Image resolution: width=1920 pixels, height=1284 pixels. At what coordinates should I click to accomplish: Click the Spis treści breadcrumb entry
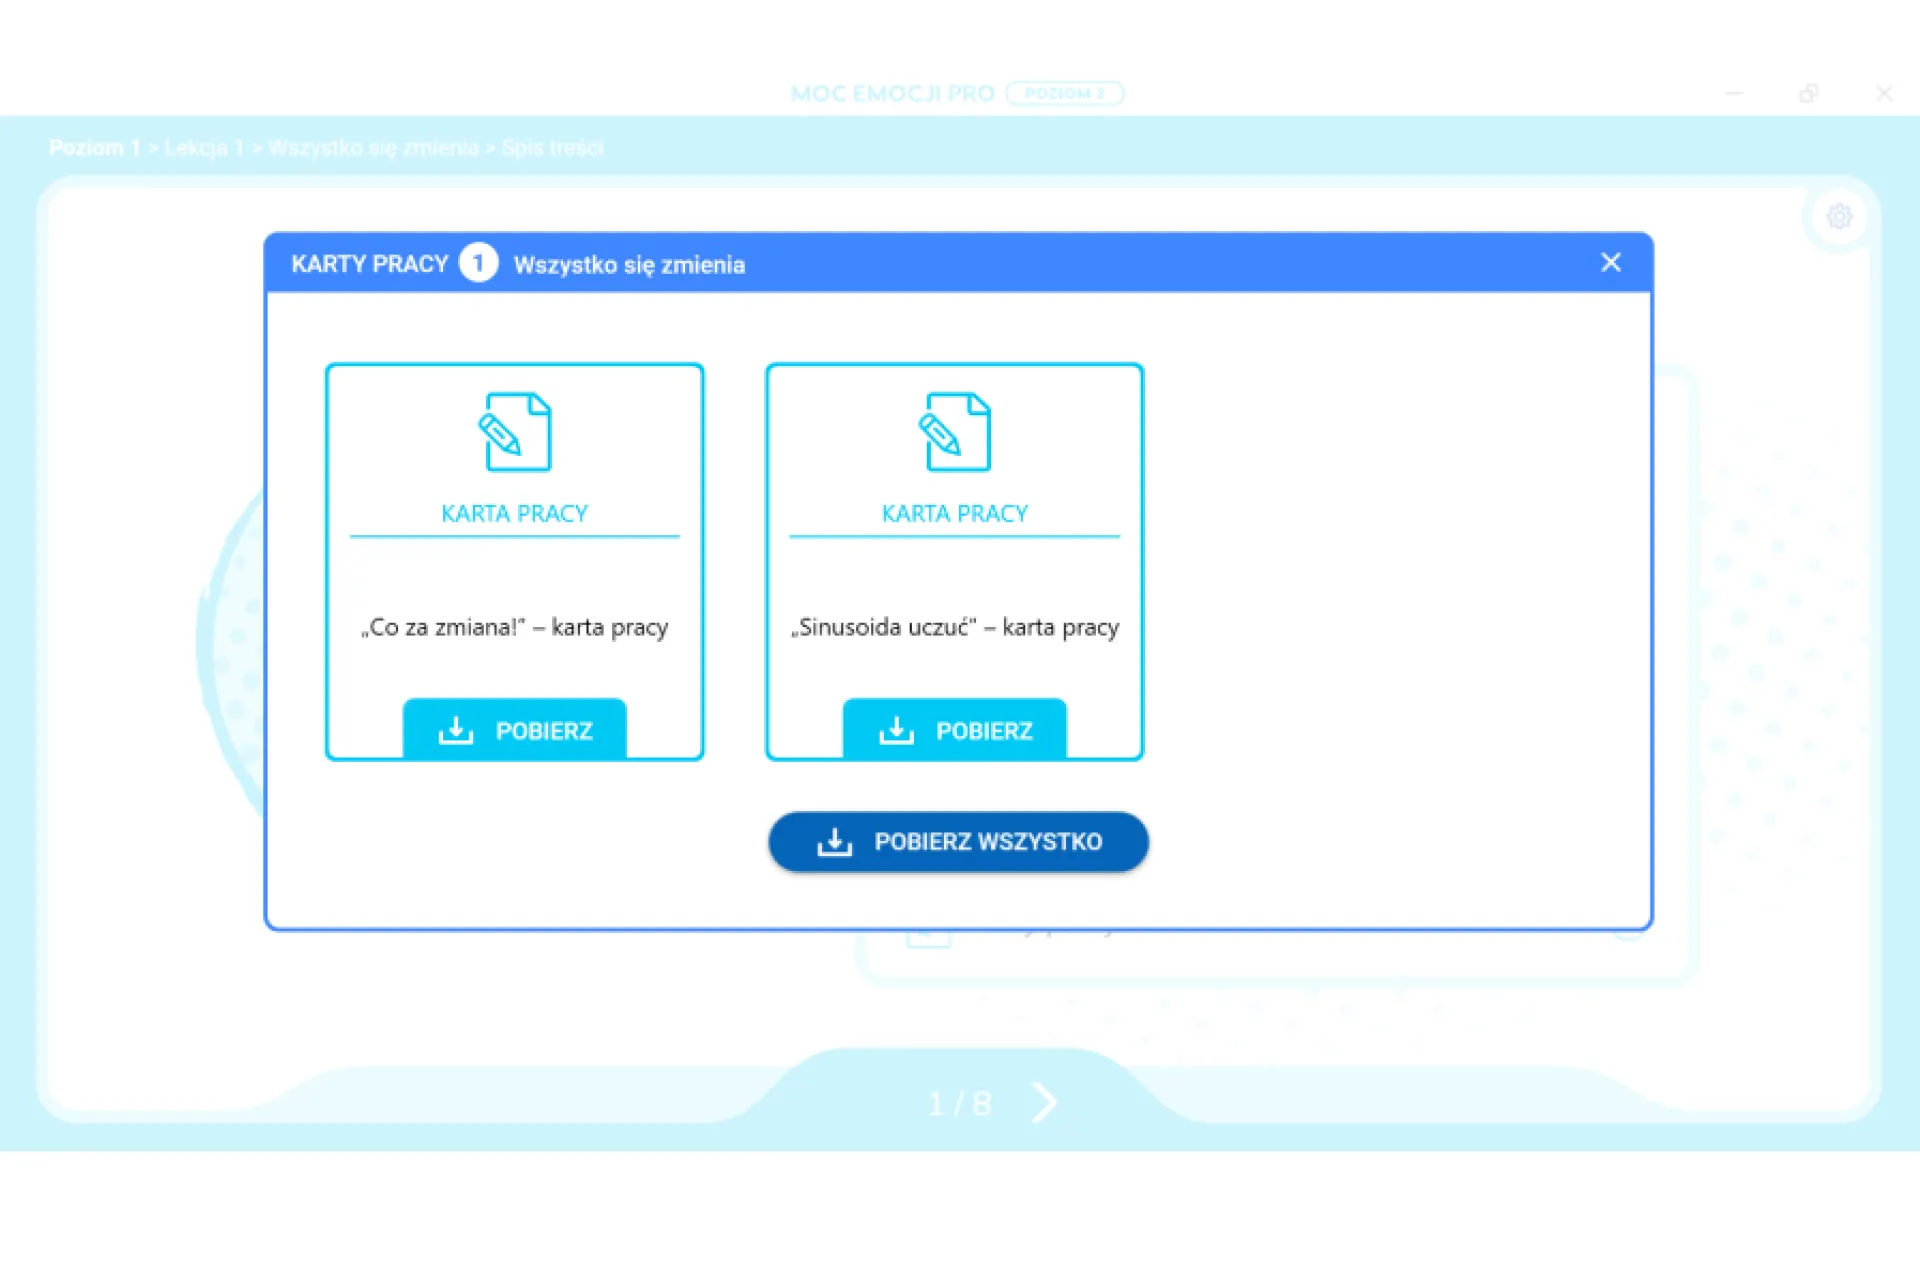point(552,148)
